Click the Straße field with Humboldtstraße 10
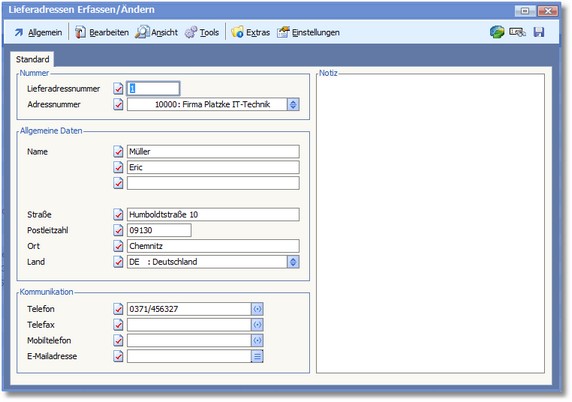Viewport: 572px width, 402px height. [x=213, y=214]
